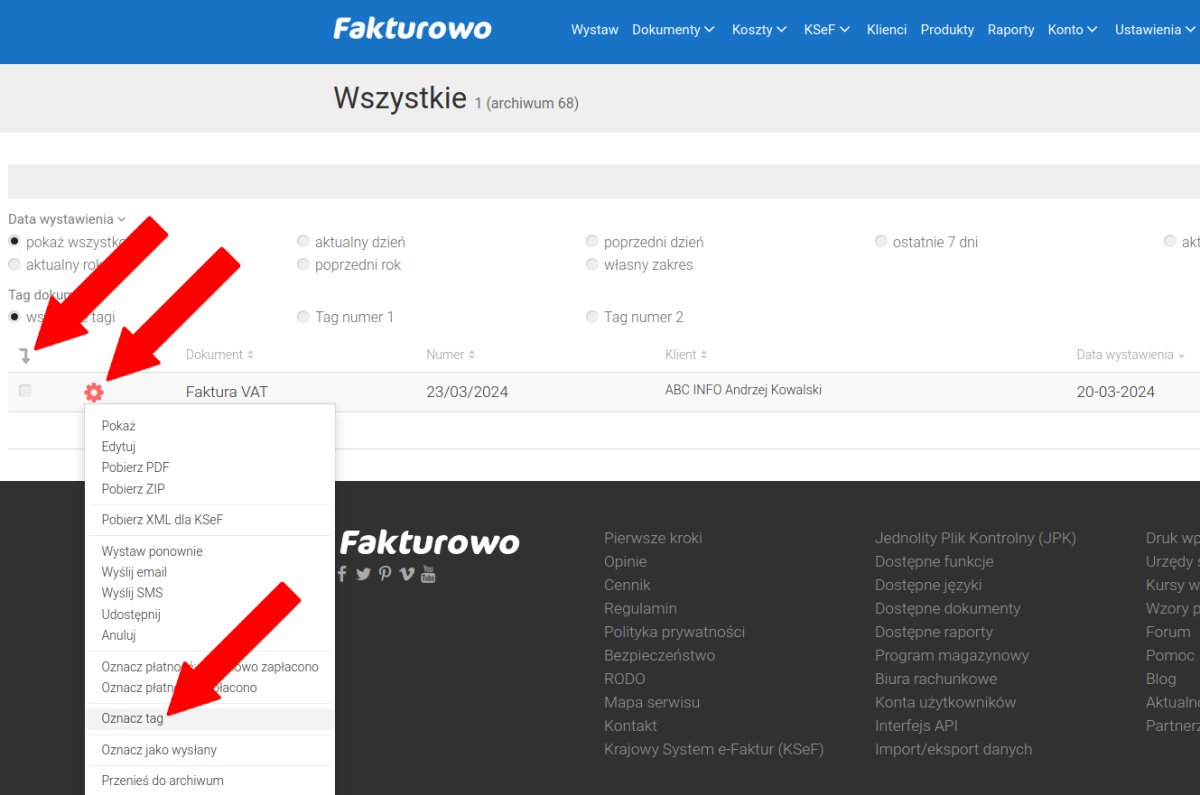Open the 'Program magazynowy' footer link
Viewport: 1200px width, 795px height.
[x=952, y=655]
